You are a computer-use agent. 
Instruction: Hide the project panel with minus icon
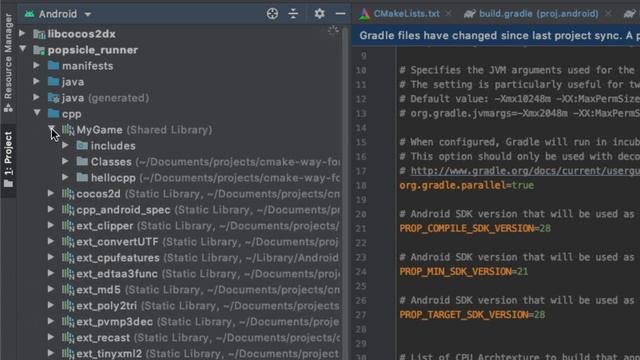coord(340,14)
